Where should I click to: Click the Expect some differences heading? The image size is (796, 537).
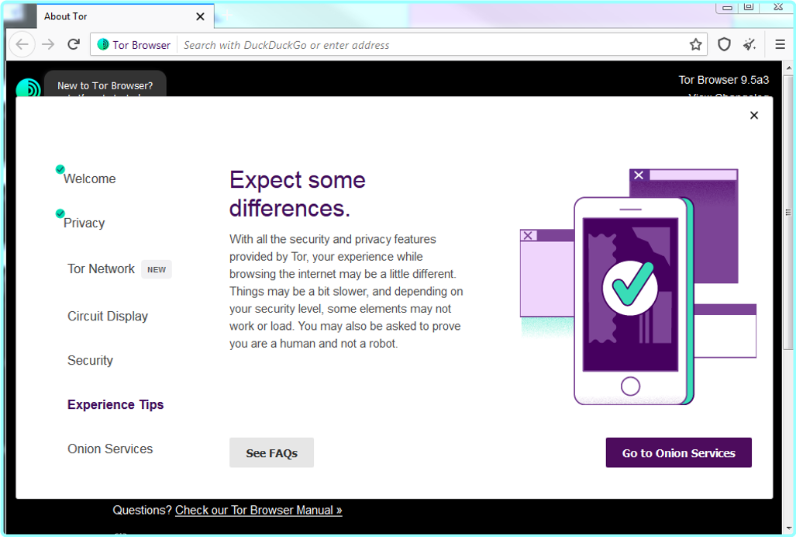click(x=297, y=194)
